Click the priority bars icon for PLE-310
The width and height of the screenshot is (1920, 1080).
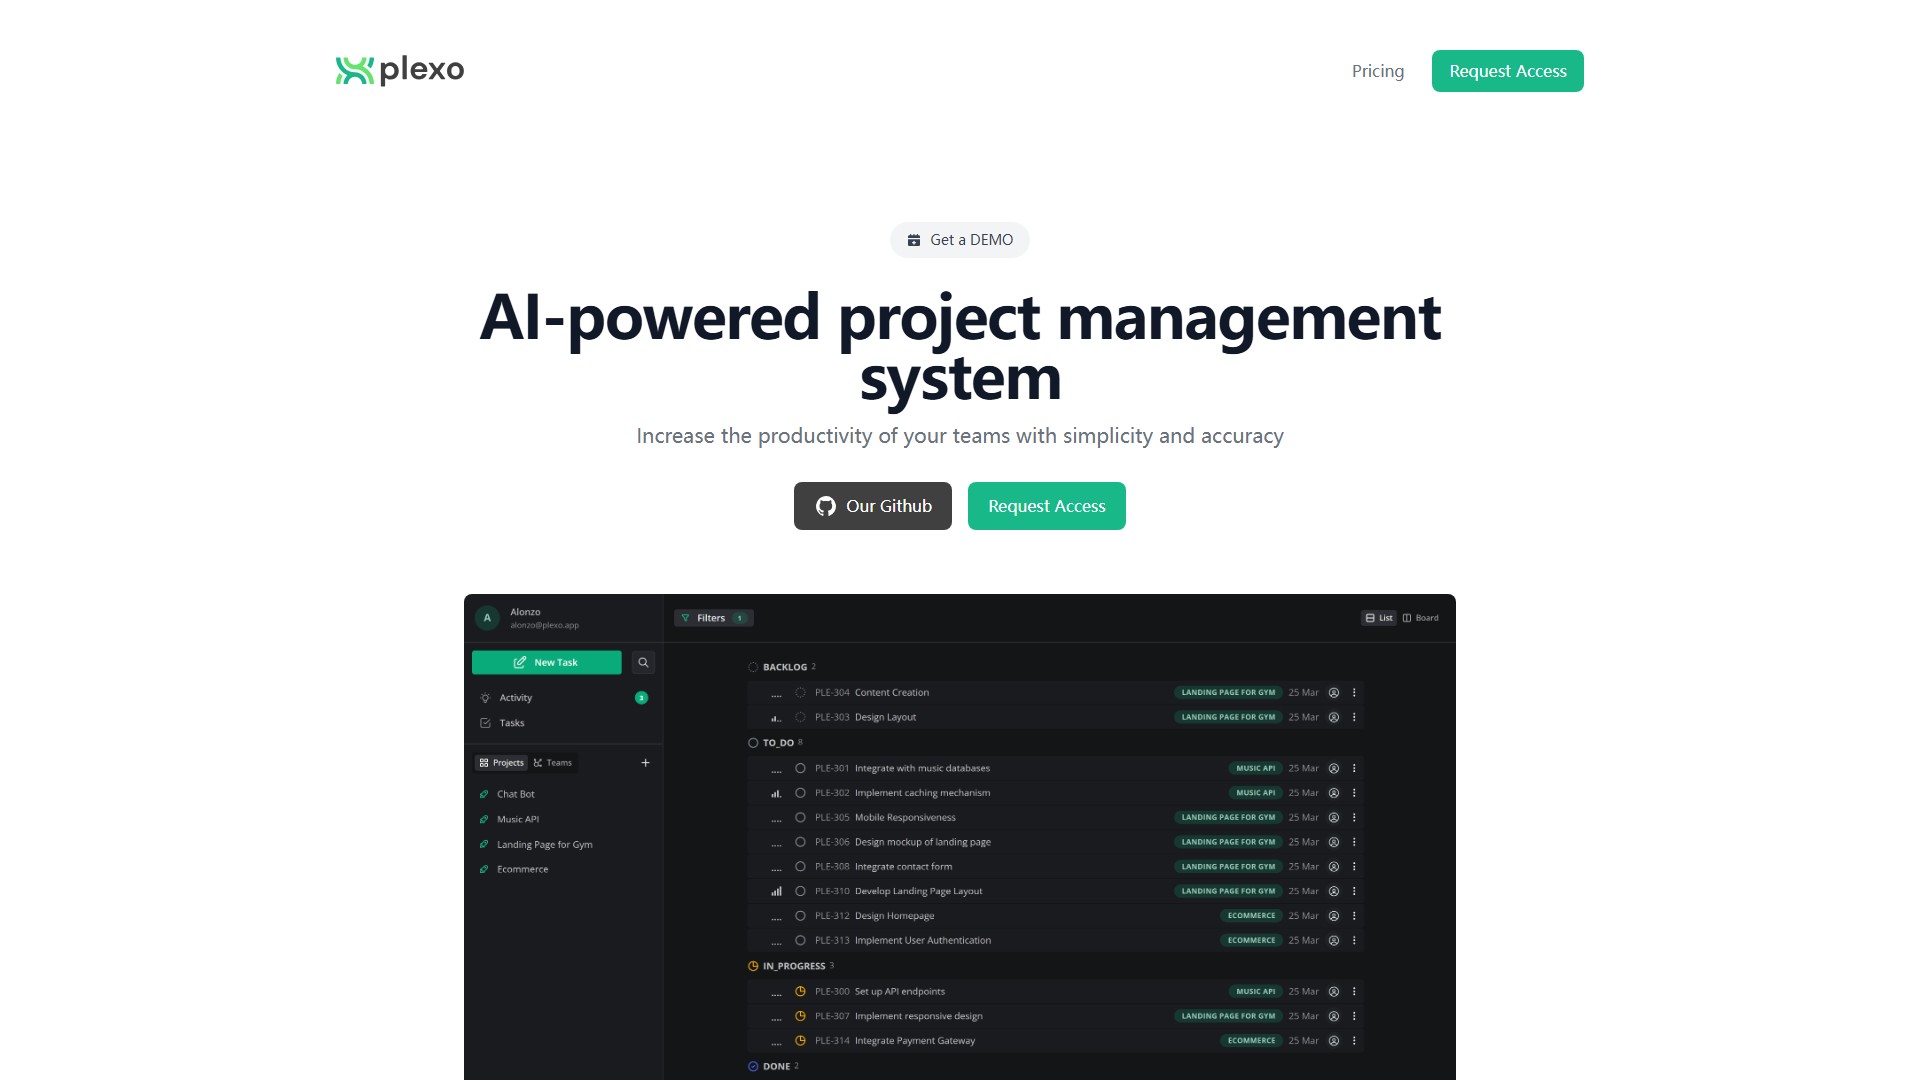pos(776,891)
